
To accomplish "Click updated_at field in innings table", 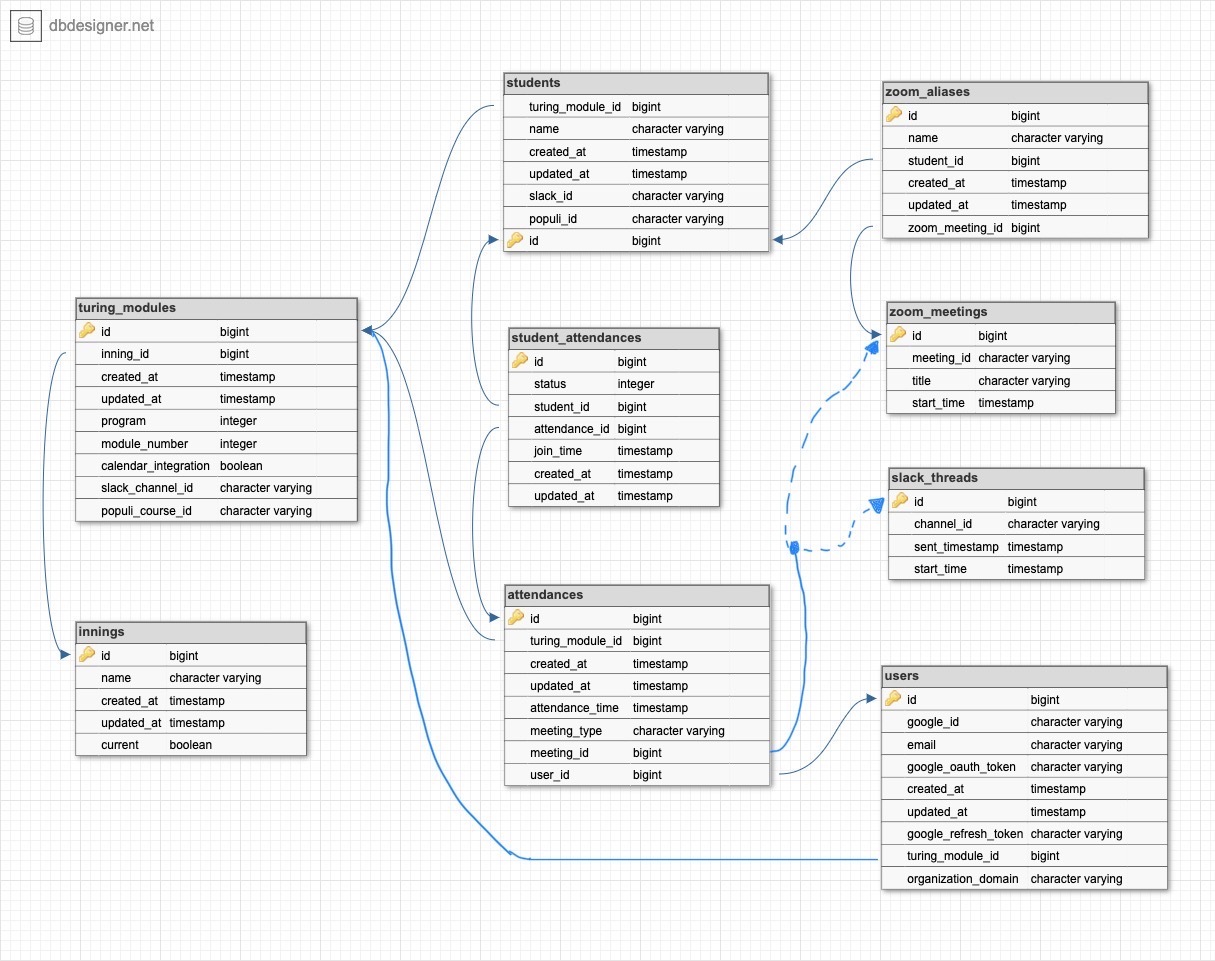I will point(191,722).
